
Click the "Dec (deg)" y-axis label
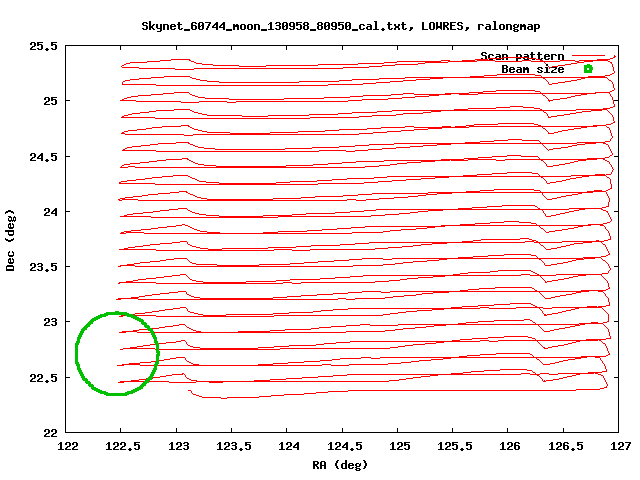pyautogui.click(x=10, y=240)
